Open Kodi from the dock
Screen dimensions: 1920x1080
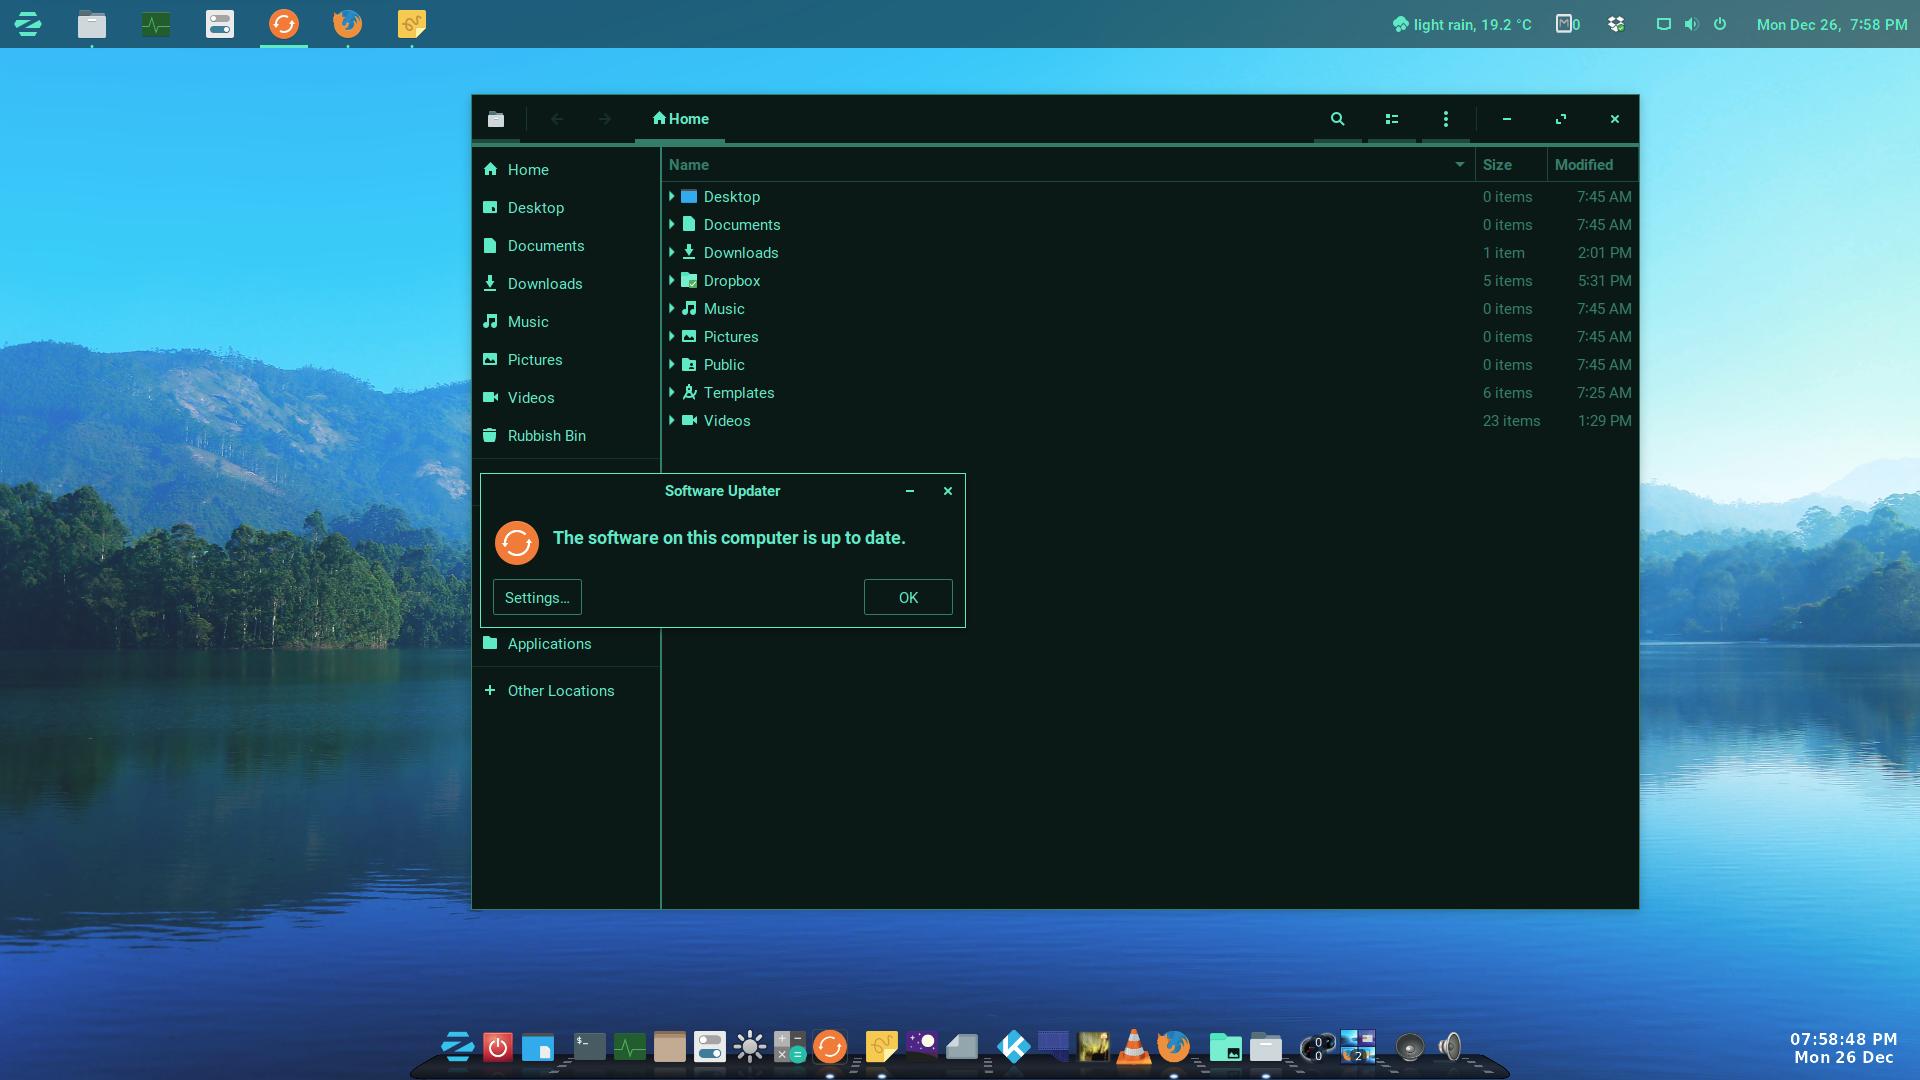point(1013,1047)
